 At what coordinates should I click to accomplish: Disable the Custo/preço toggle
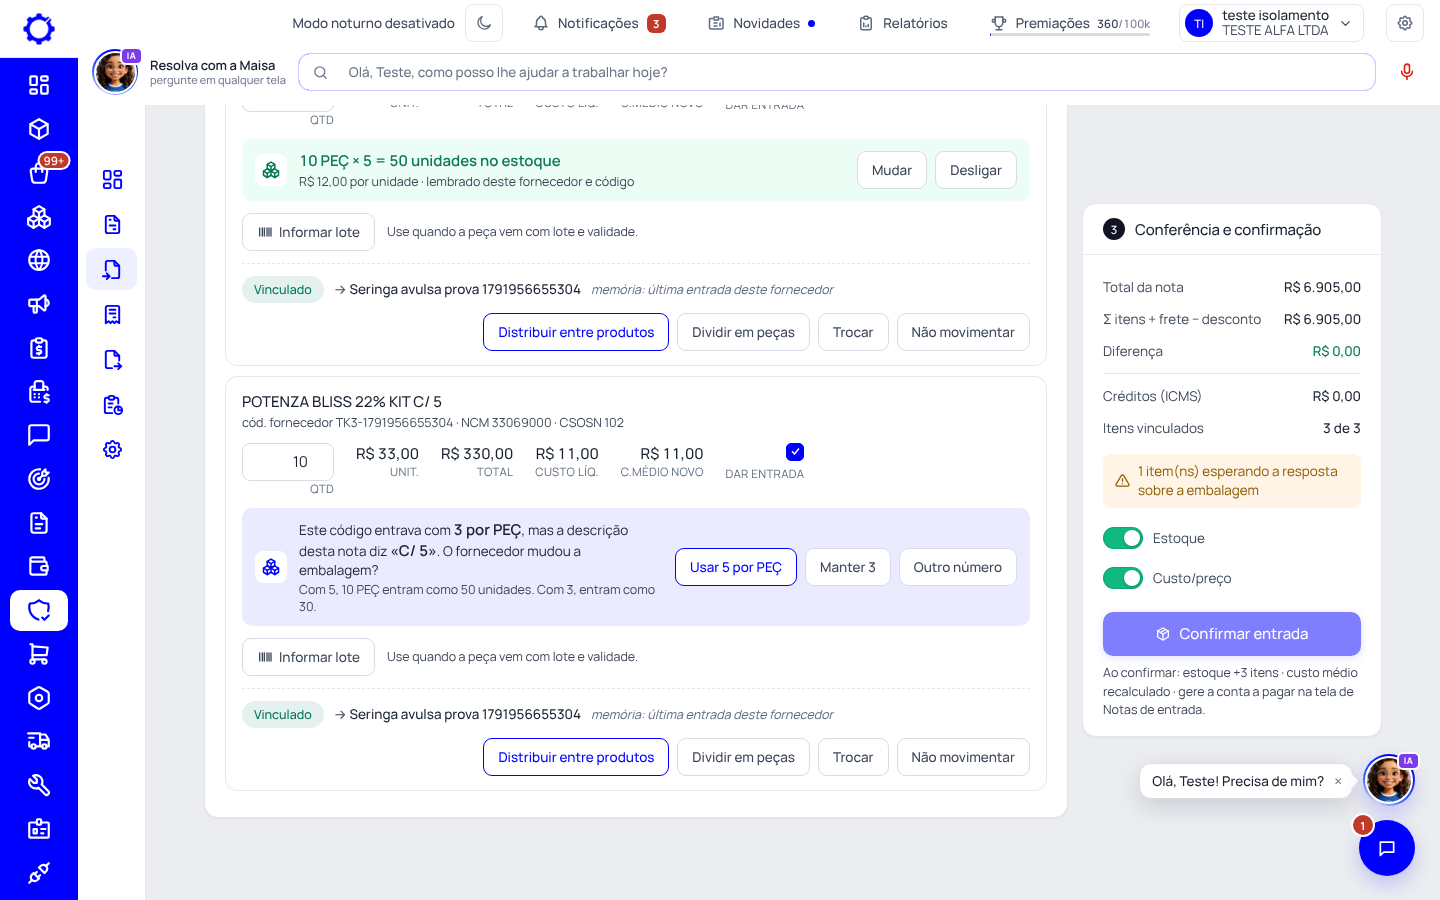[x=1123, y=578]
